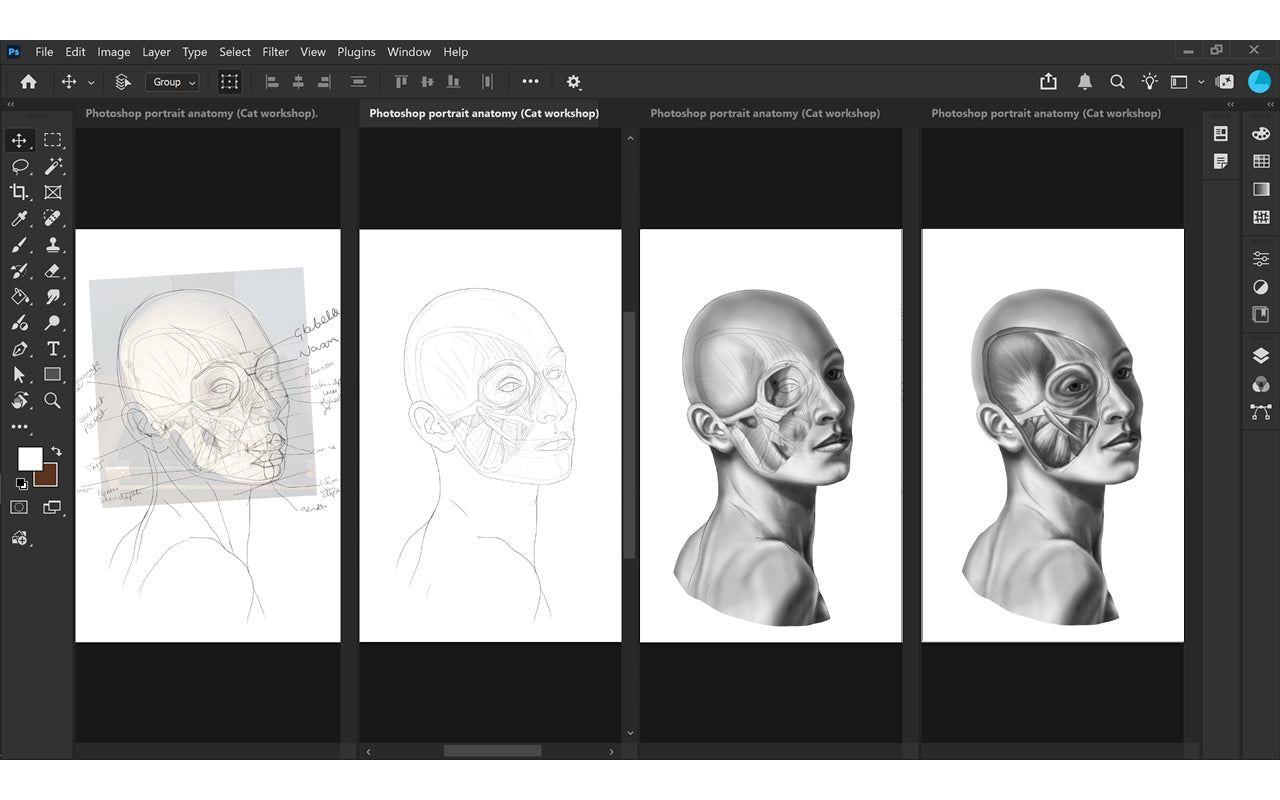Viewport: 1280px width, 800px height.
Task: Select the Rectangular Marquee tool
Action: point(53,140)
